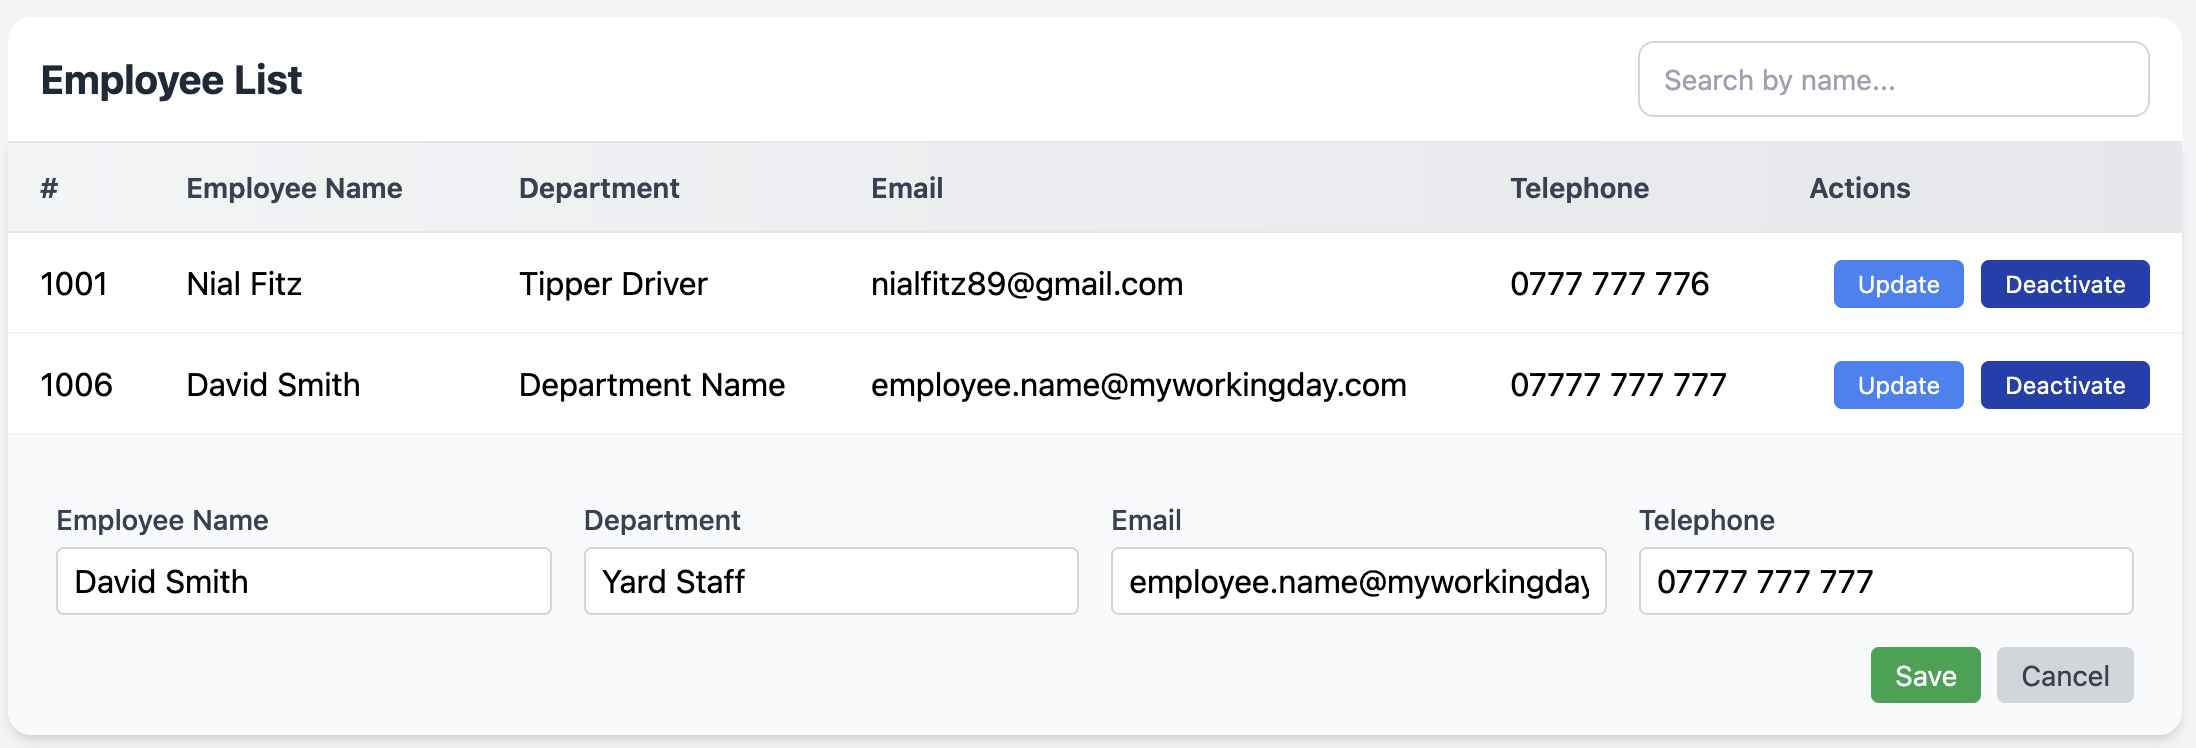
Task: Select the Email input in edit form
Action: (x=1358, y=581)
